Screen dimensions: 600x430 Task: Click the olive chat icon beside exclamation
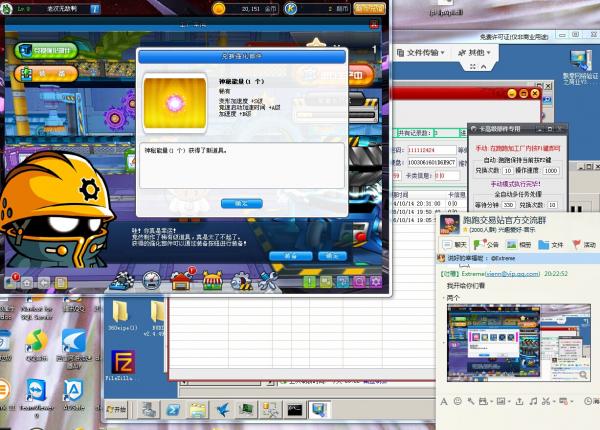326,282
